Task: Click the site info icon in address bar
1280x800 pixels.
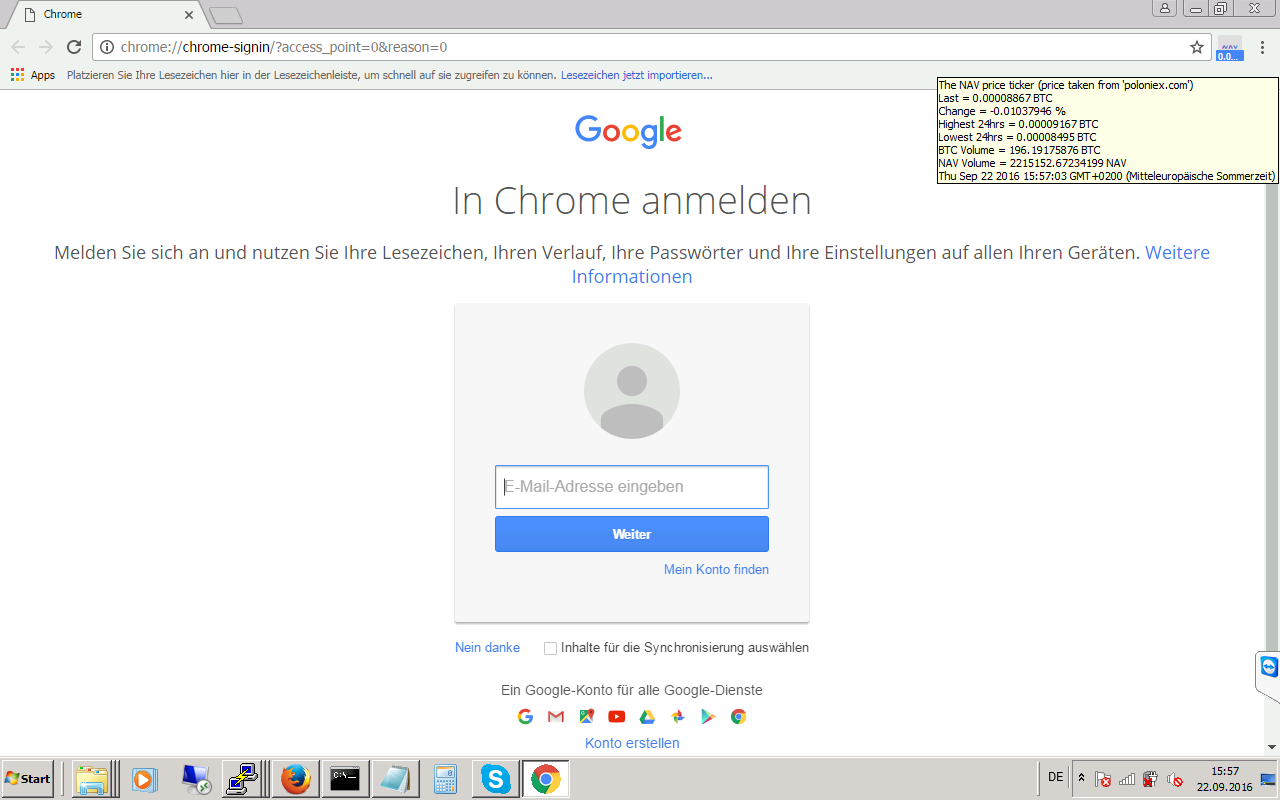Action: pyautogui.click(x=107, y=47)
